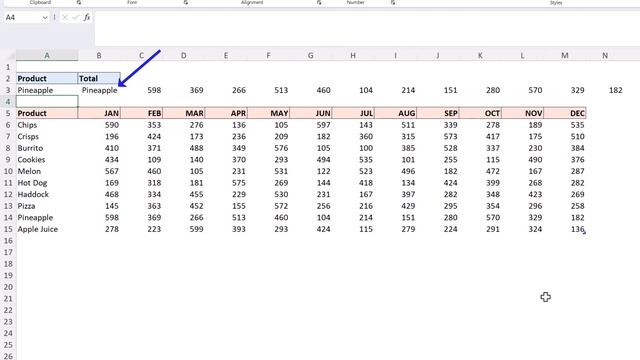The width and height of the screenshot is (640, 360).
Task: Click inside the formula bar input area
Action: [x=367, y=29]
